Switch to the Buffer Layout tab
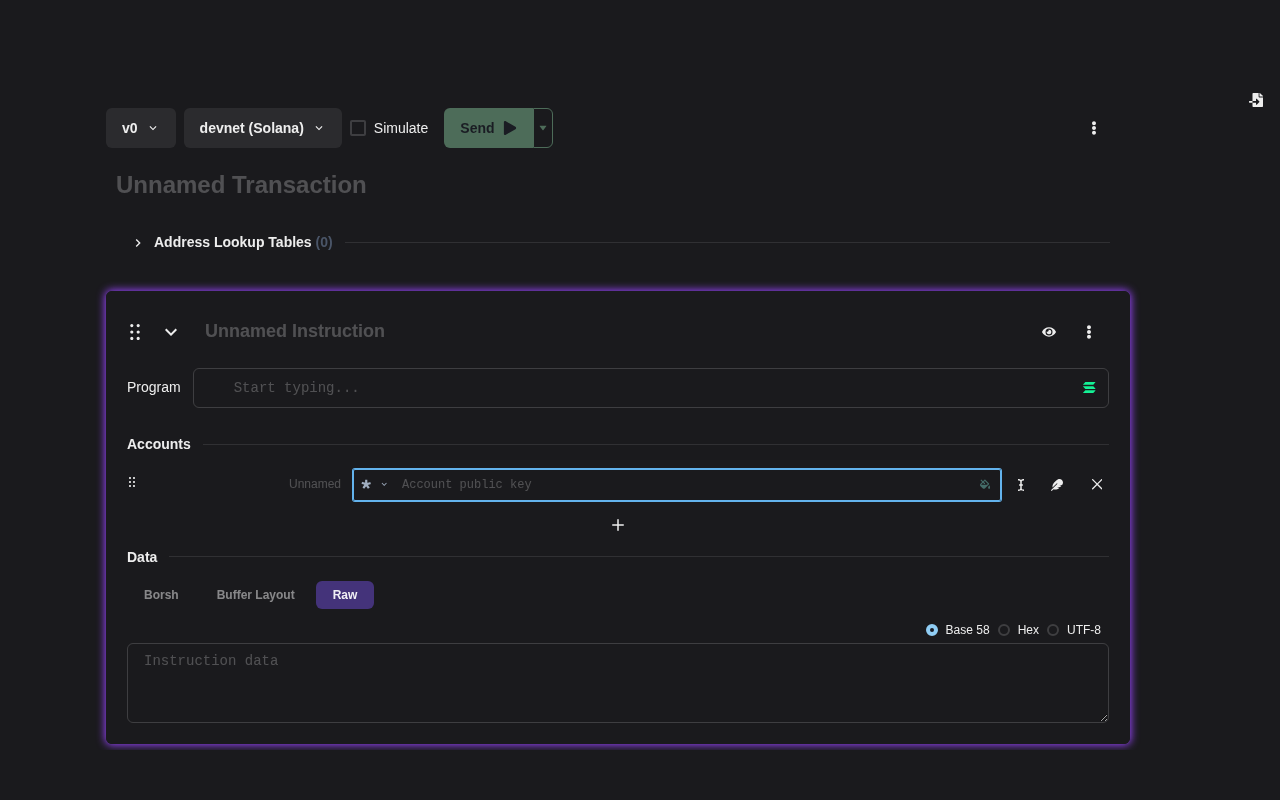This screenshot has width=1280, height=800. (255, 595)
